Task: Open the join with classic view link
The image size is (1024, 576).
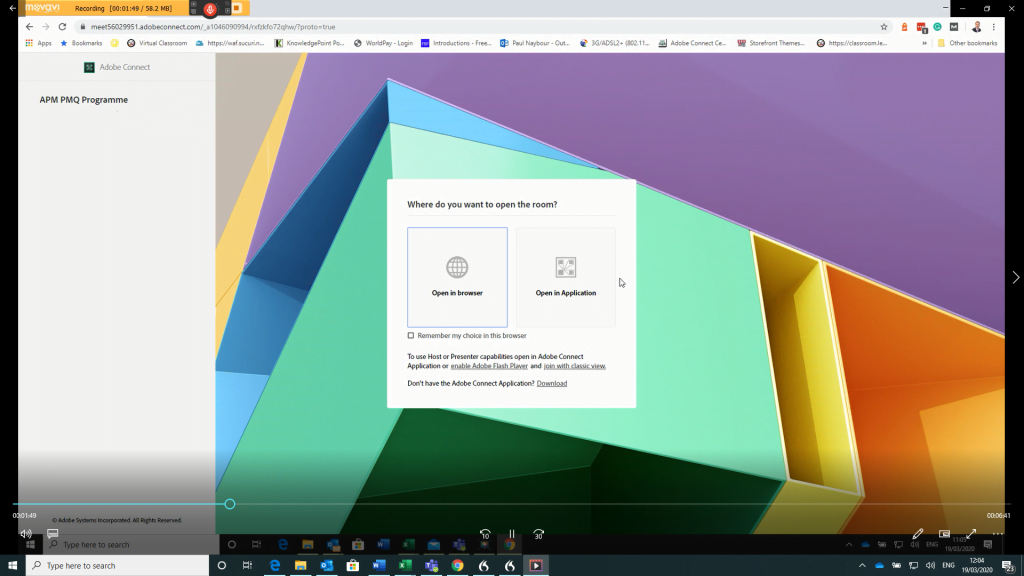Action: (x=575, y=366)
